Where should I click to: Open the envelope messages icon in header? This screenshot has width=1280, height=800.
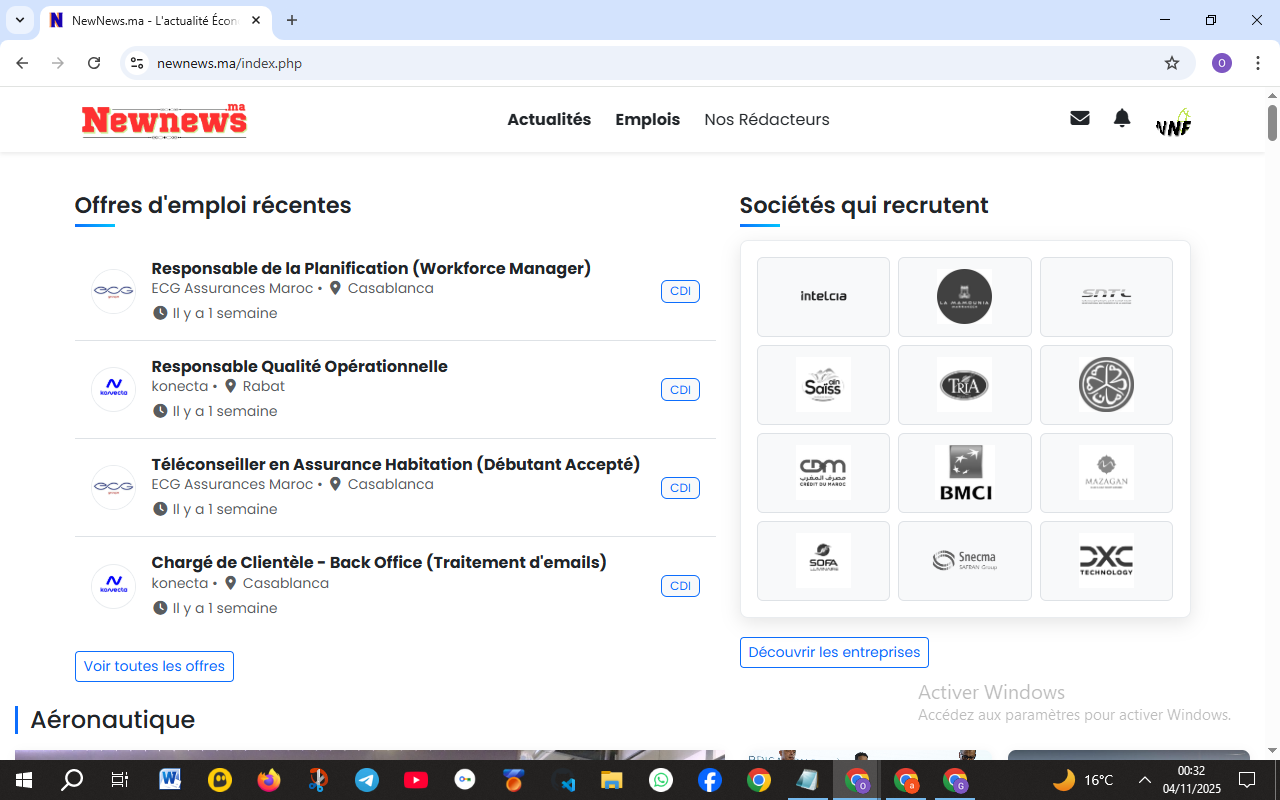(x=1079, y=118)
